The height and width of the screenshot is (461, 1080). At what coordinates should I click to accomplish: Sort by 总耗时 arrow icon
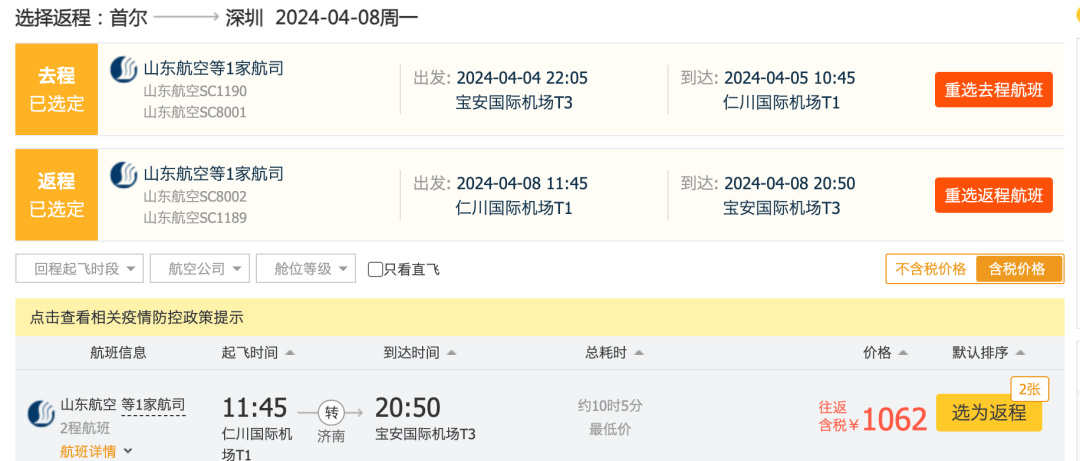tap(639, 353)
